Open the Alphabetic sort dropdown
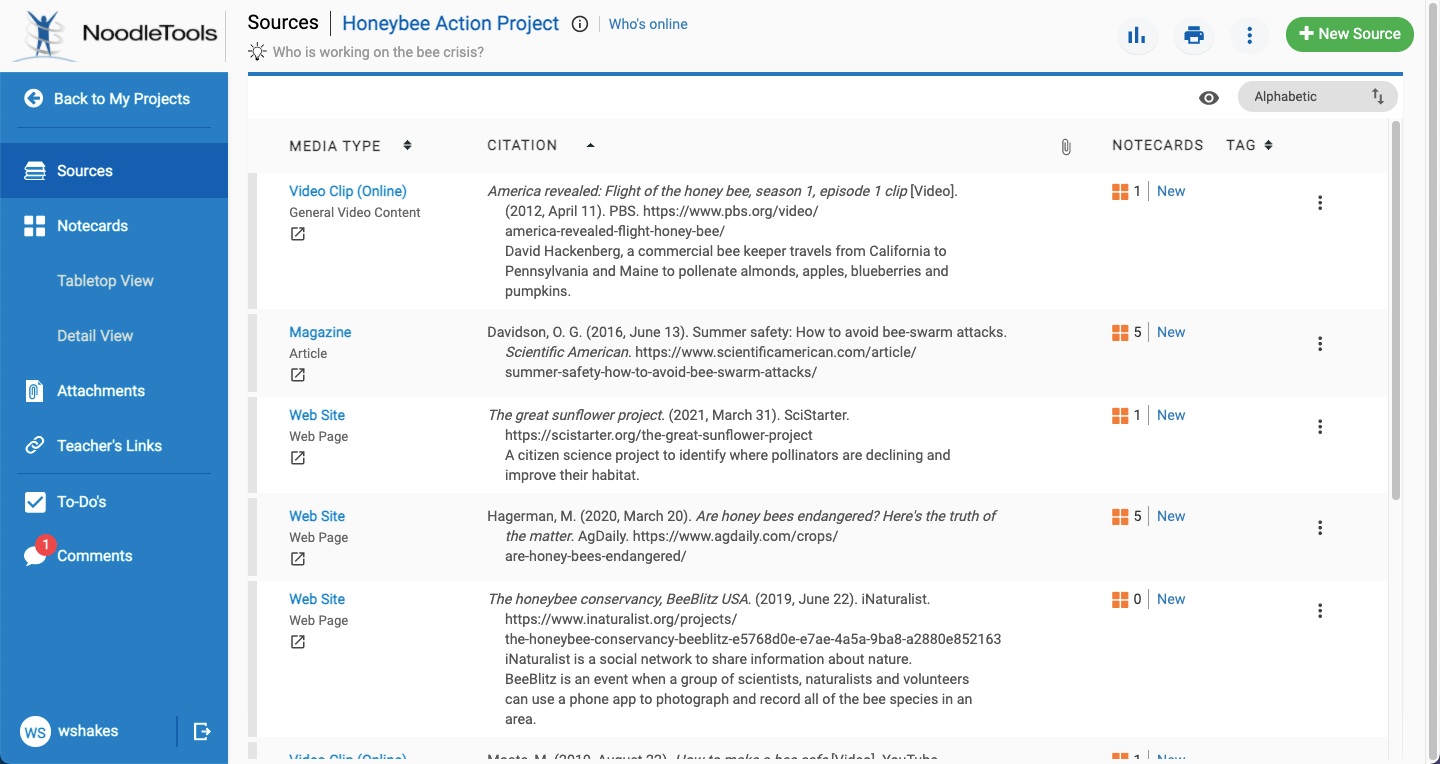 (x=1317, y=97)
